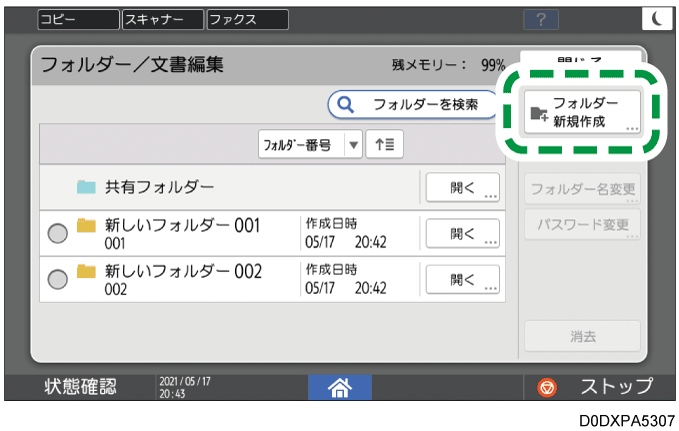679x431 pixels.
Task: Tap the yellow folder icon for 新しいフォルダー 001
Action: pos(86,226)
